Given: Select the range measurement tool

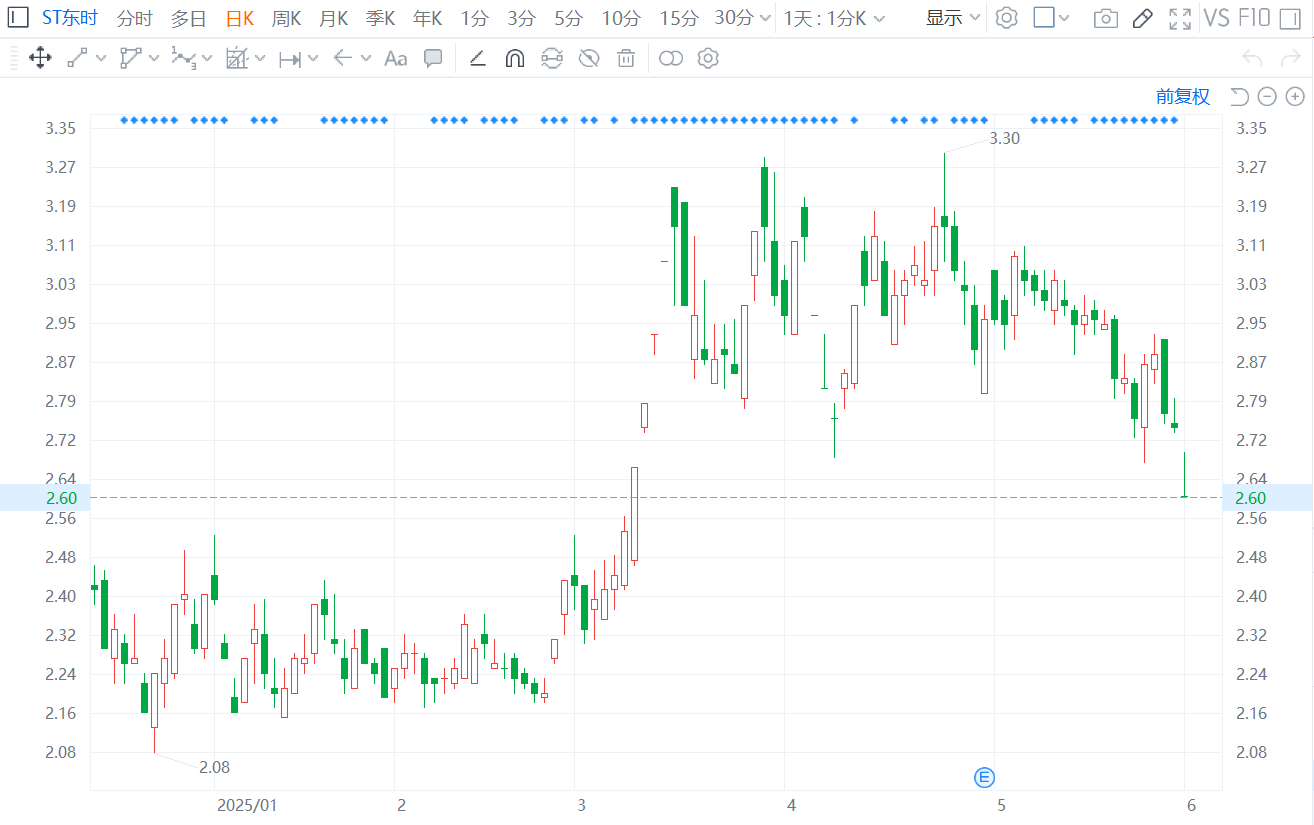Looking at the screenshot, I should (290, 59).
